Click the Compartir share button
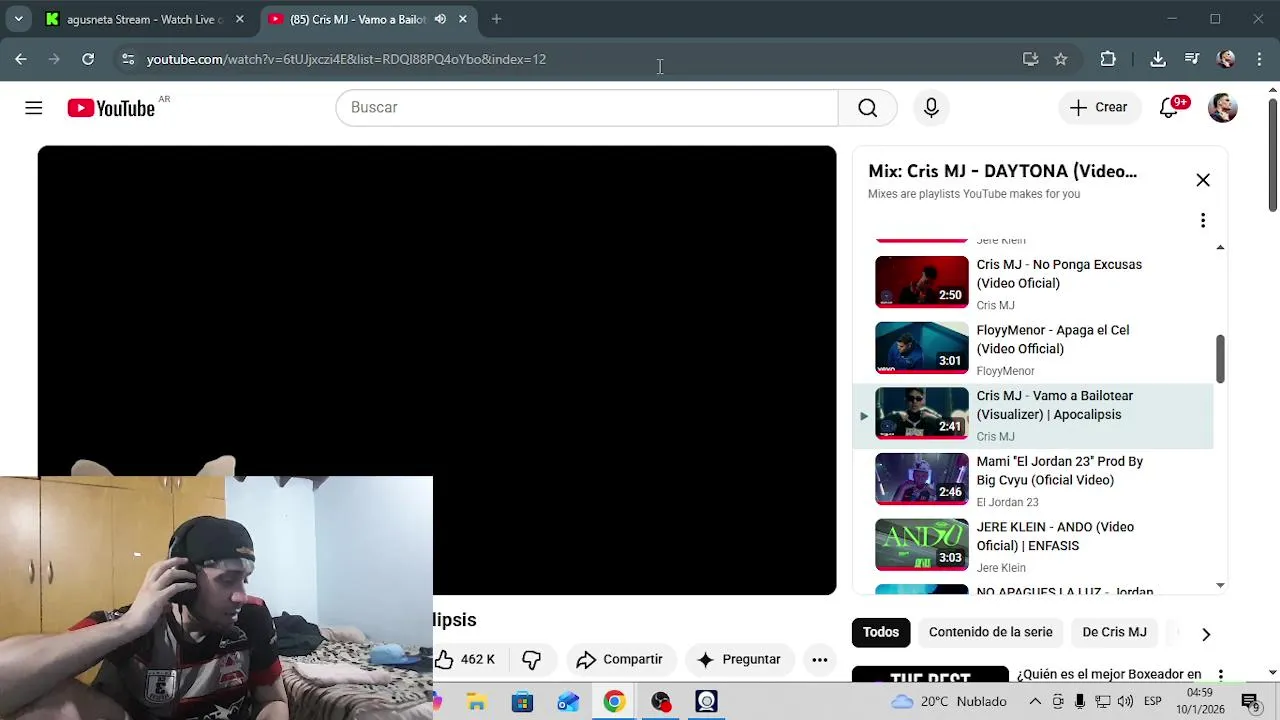 (620, 659)
